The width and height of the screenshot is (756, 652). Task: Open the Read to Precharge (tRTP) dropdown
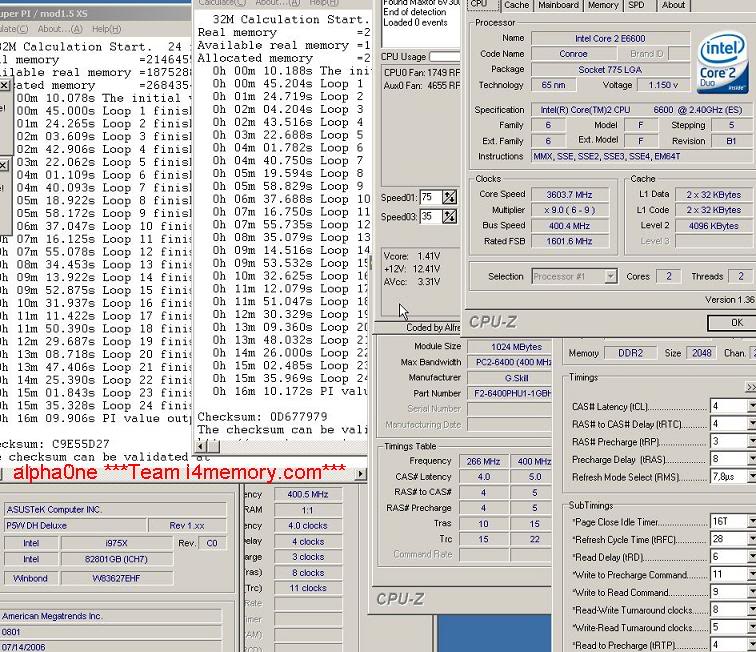click(751, 645)
